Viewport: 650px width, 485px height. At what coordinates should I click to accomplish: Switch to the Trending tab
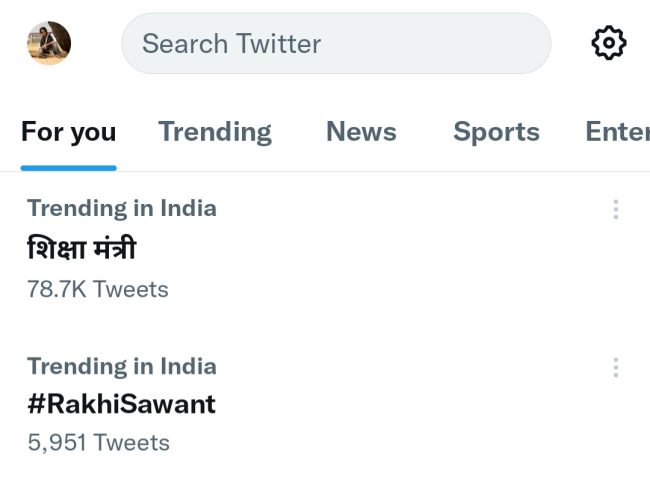(215, 132)
